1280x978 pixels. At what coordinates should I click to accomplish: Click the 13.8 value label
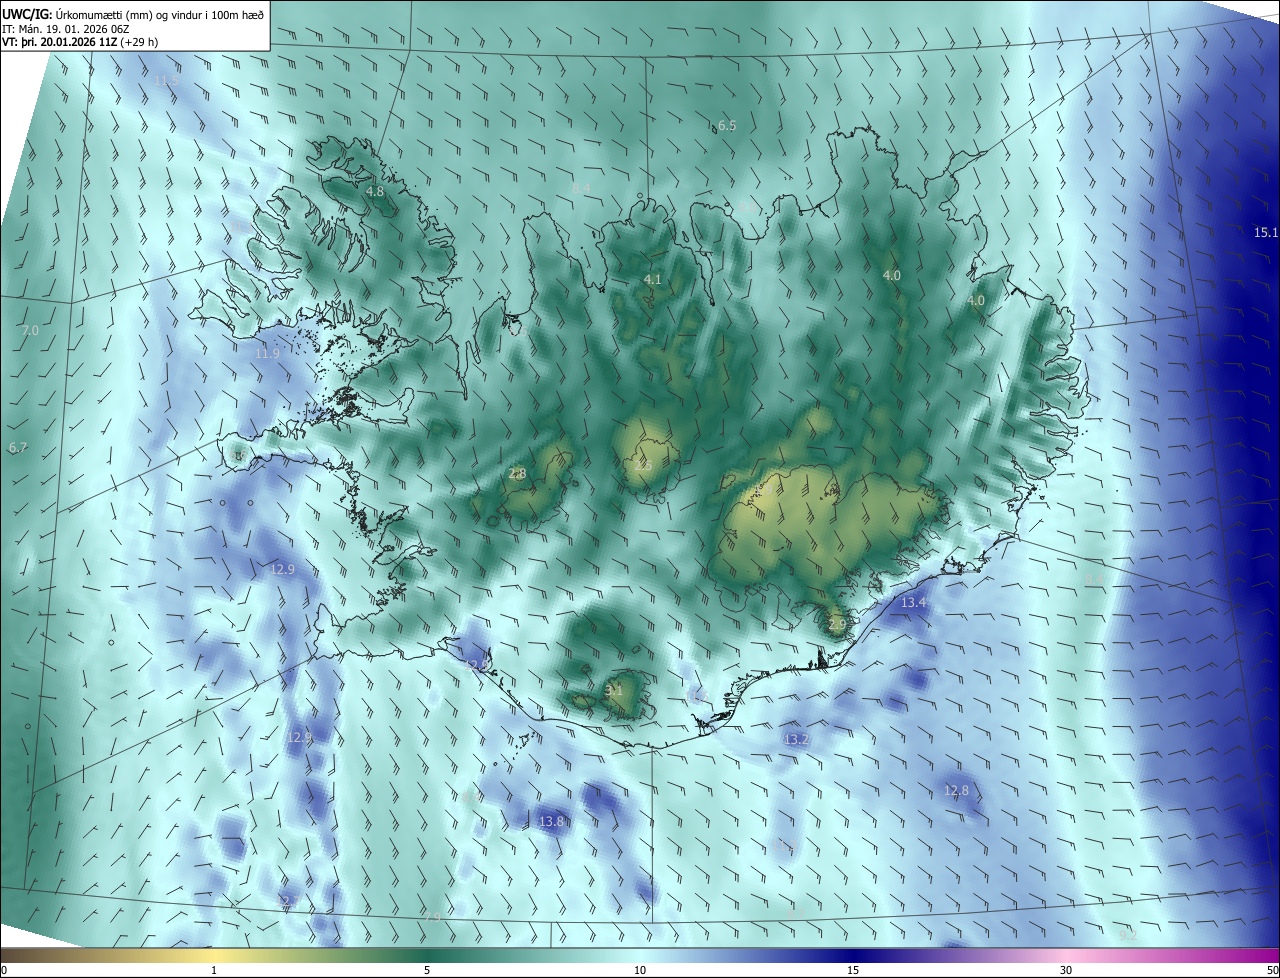tap(552, 822)
